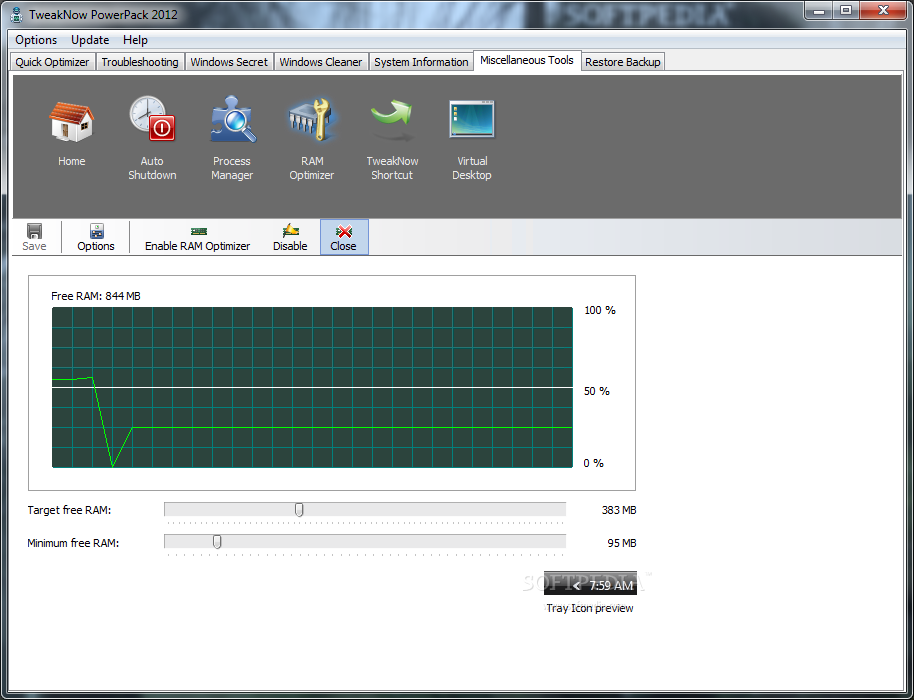Switch to System Information tab
Viewport: 914px width, 700px height.
pos(421,62)
